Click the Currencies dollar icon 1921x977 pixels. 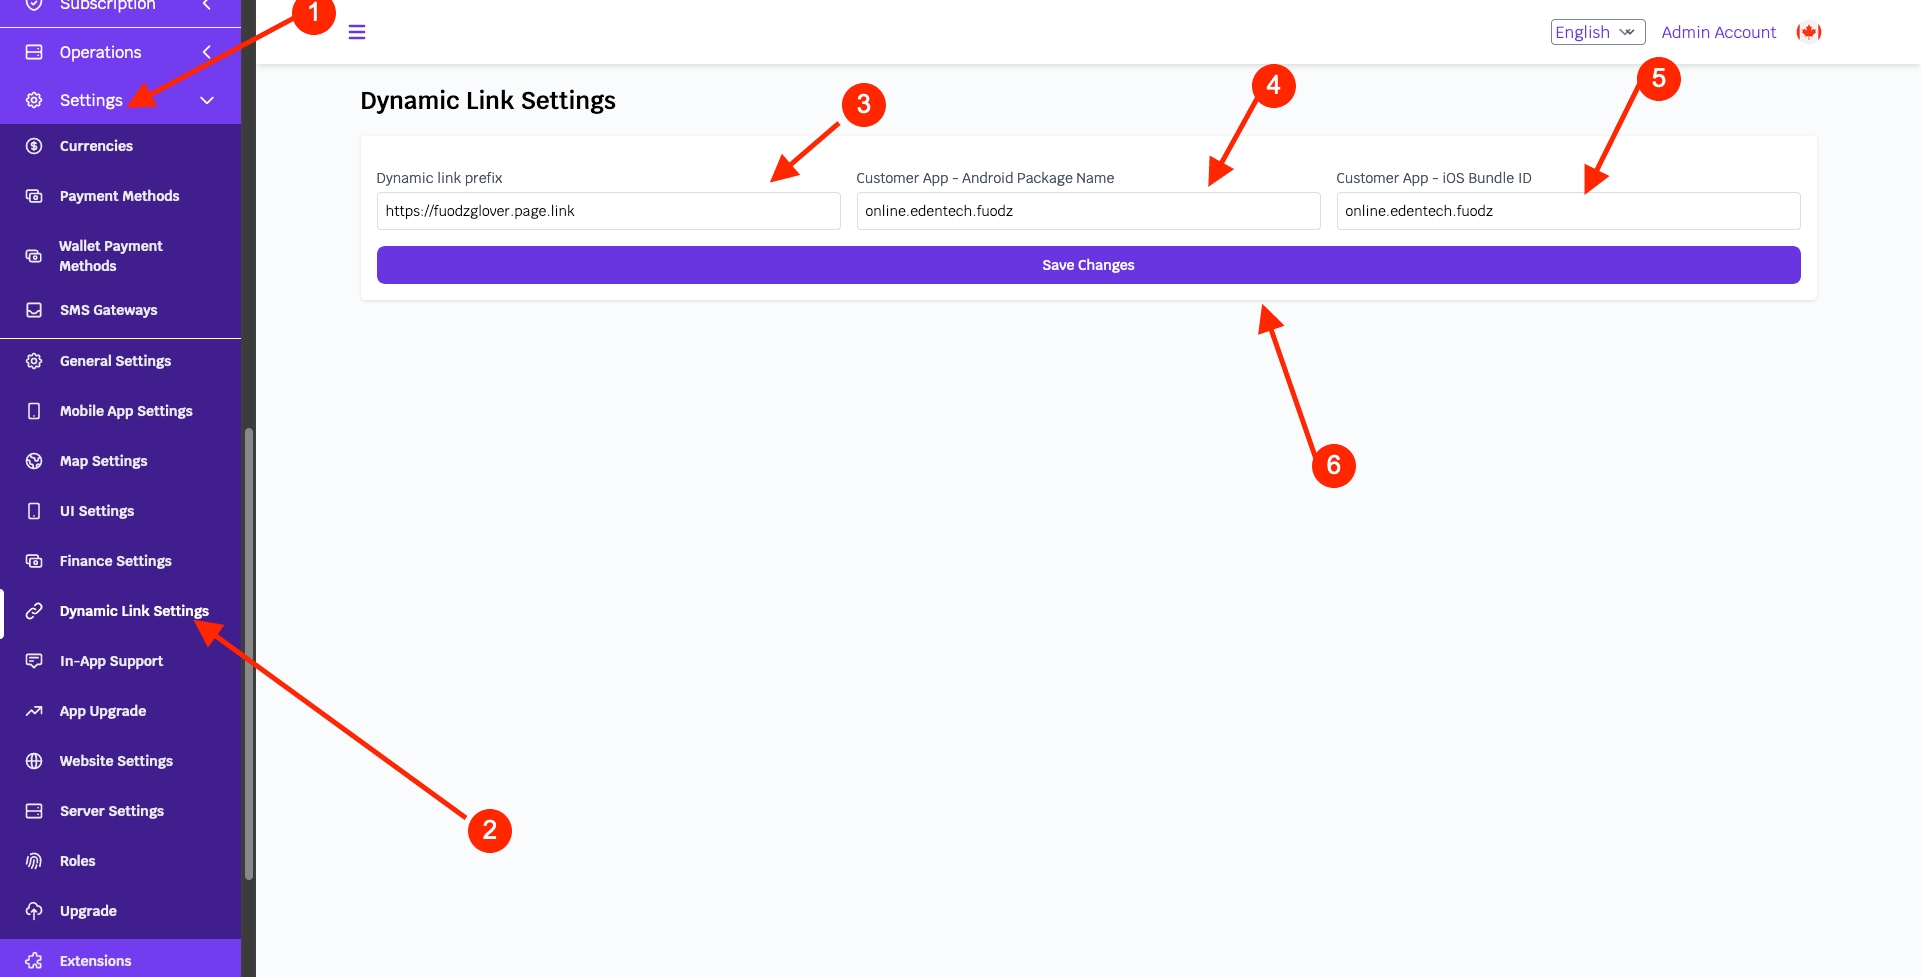point(34,146)
